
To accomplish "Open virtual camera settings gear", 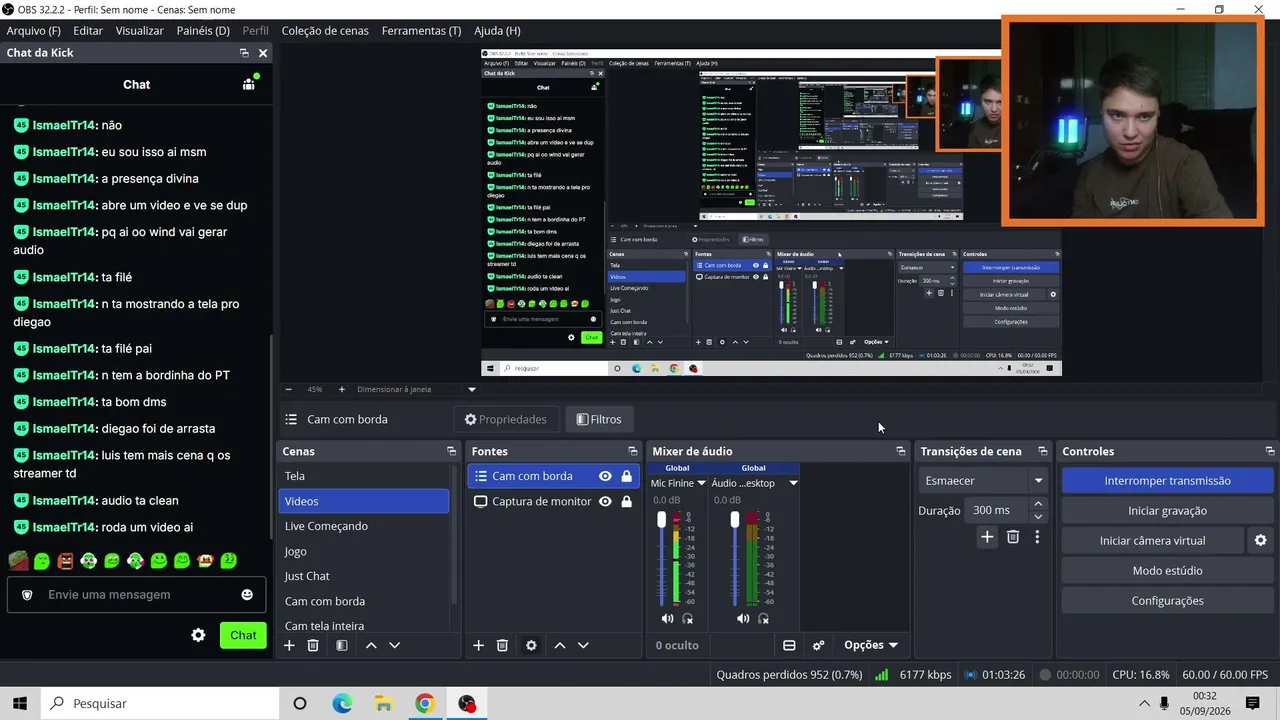I will click(1260, 540).
